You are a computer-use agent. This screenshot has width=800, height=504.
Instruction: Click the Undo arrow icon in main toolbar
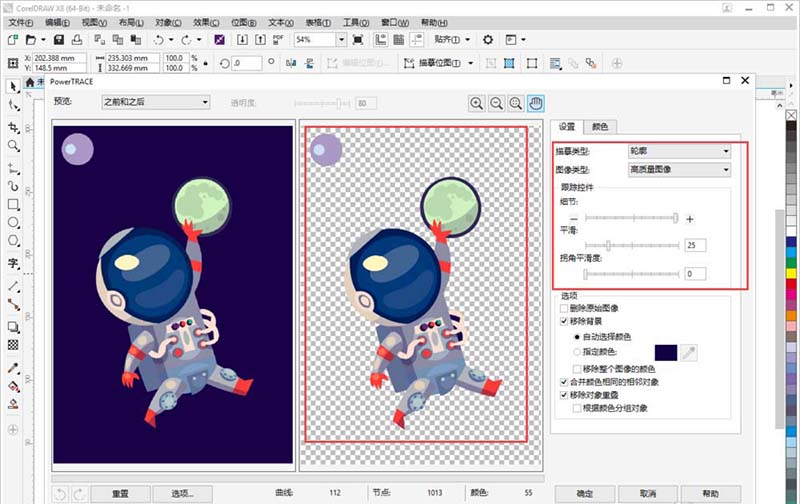(159, 40)
